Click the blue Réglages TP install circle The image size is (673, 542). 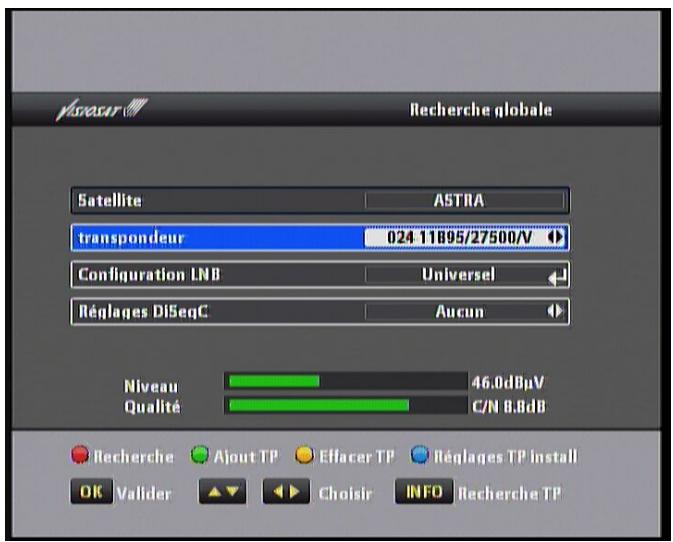pyautogui.click(x=419, y=455)
